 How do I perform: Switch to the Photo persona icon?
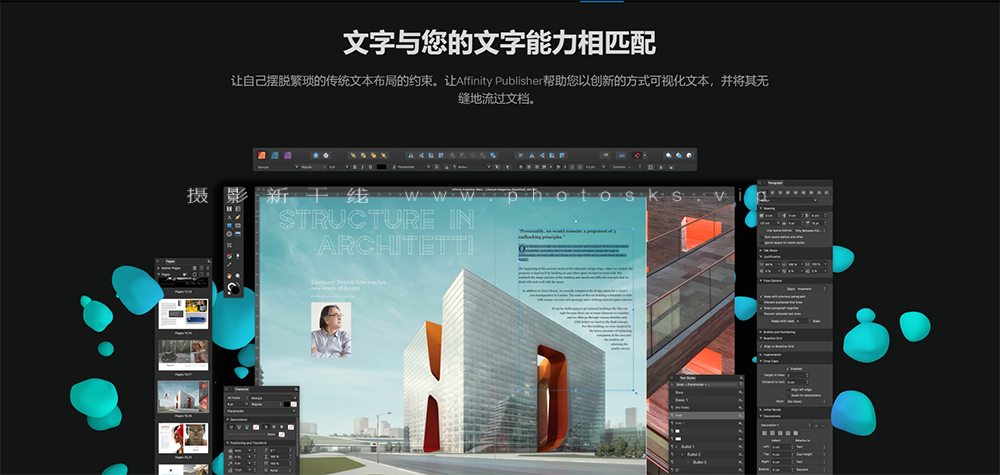[287, 156]
